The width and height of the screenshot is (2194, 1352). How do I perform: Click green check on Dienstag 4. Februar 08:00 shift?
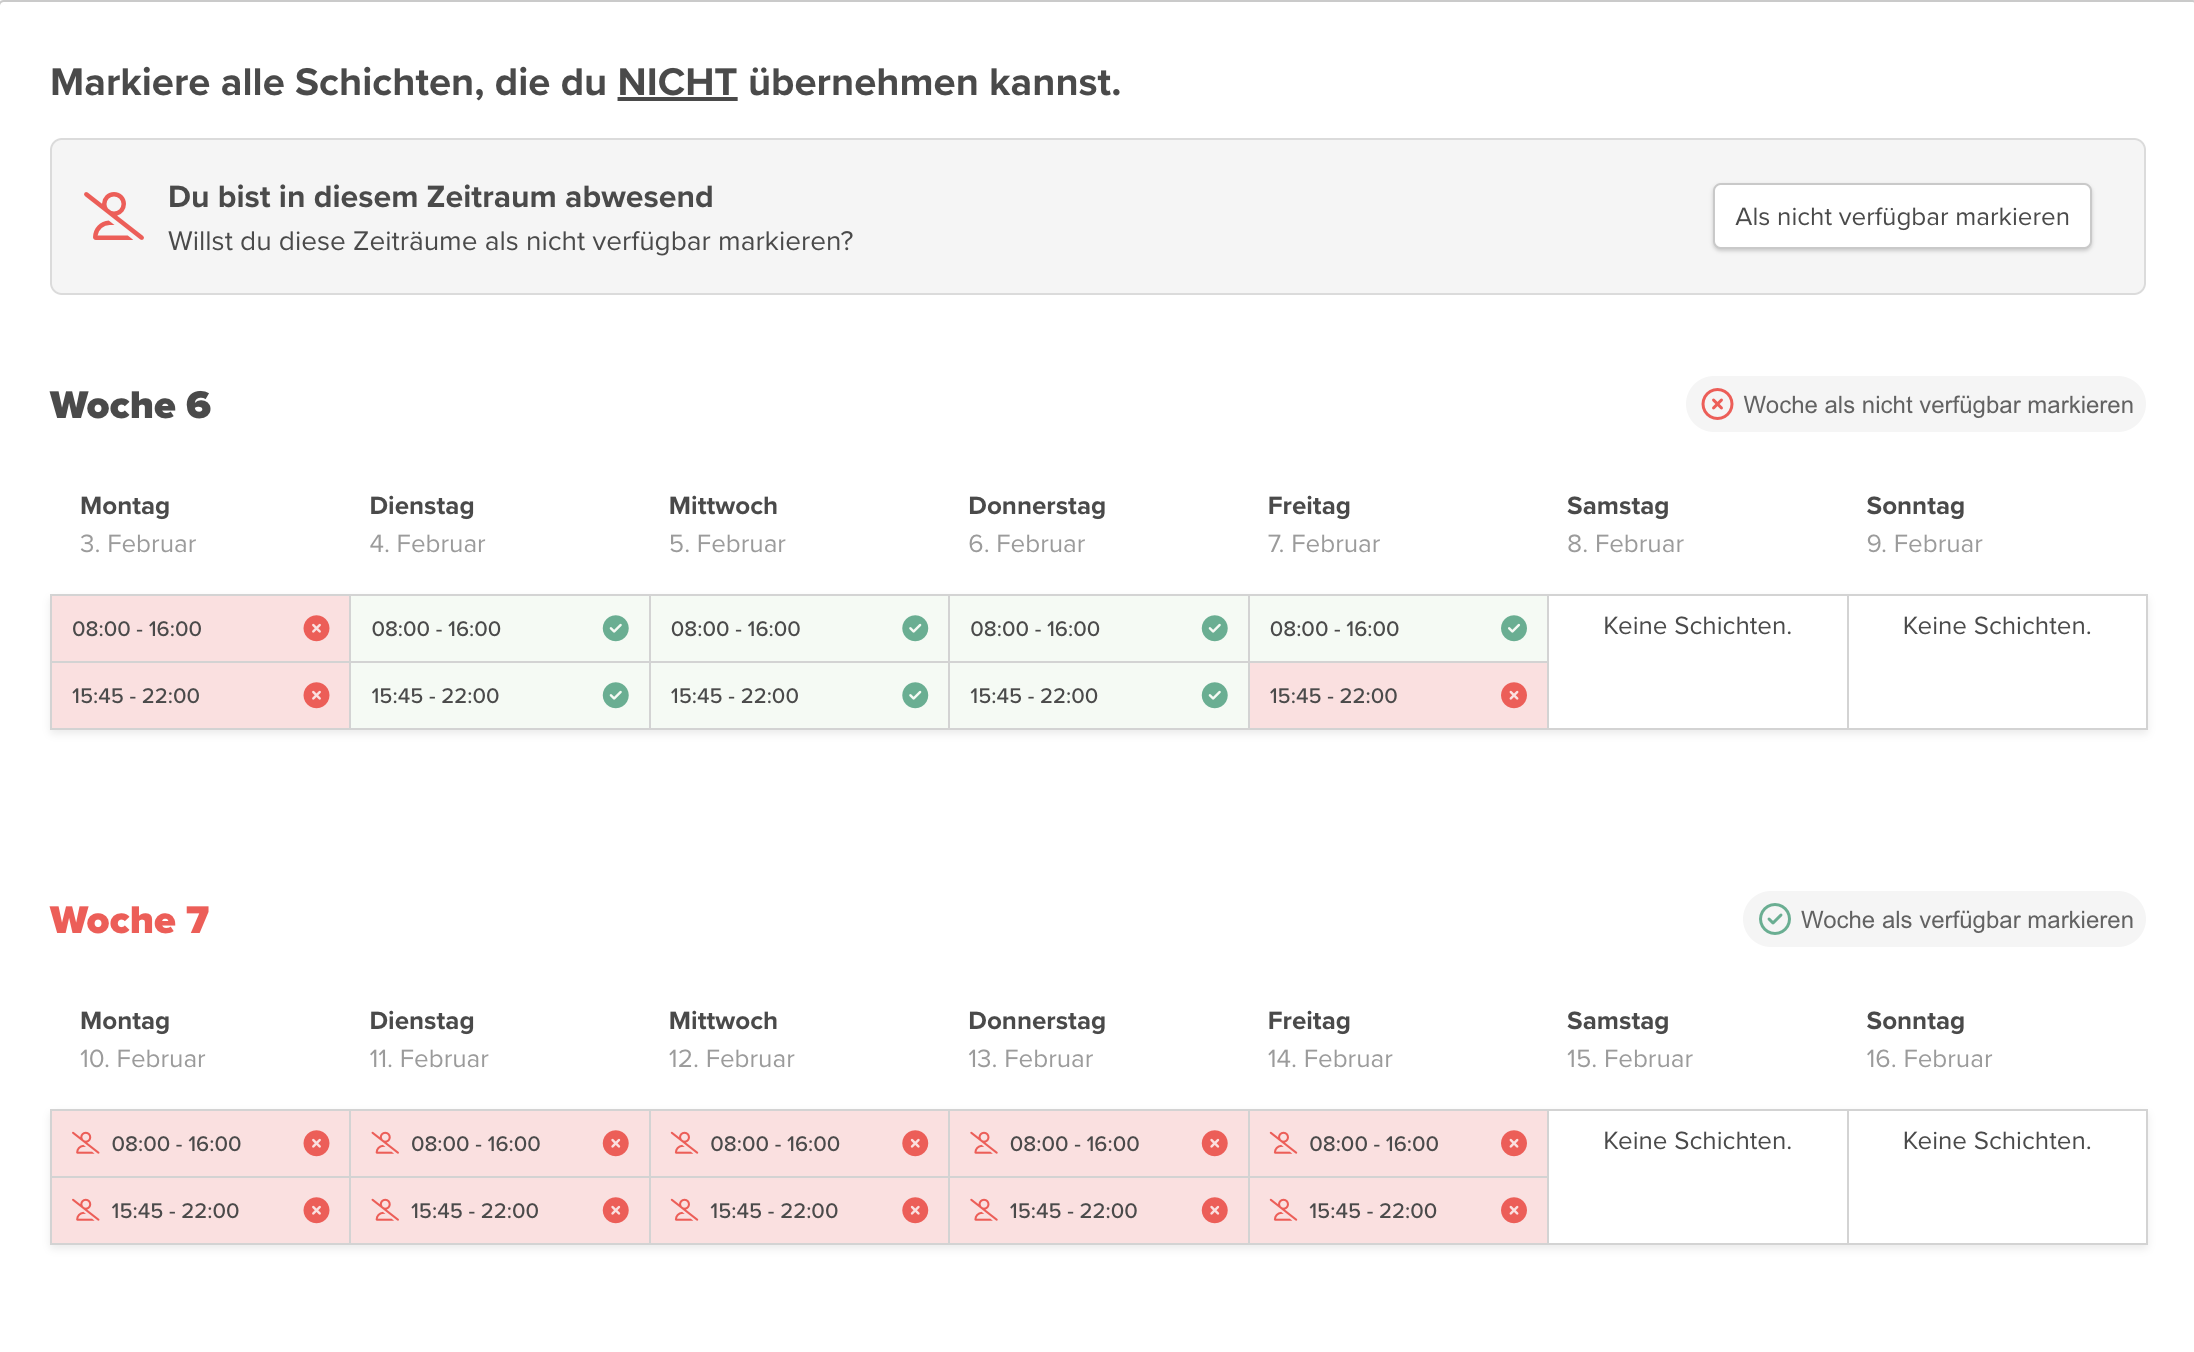click(x=615, y=628)
